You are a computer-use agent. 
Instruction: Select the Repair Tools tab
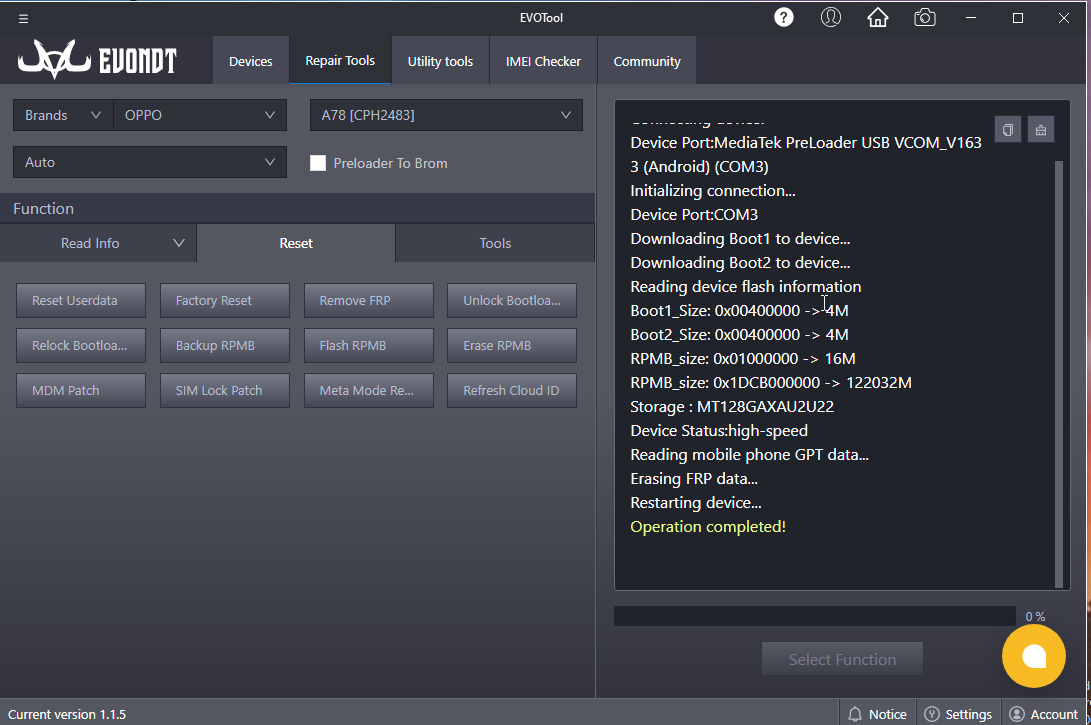340,61
